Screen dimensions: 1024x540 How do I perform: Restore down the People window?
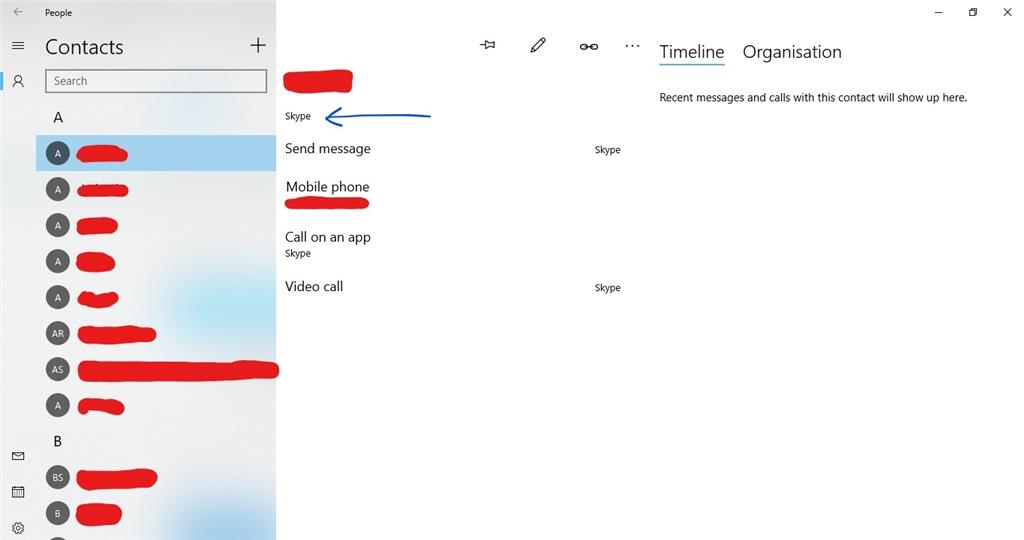[972, 12]
